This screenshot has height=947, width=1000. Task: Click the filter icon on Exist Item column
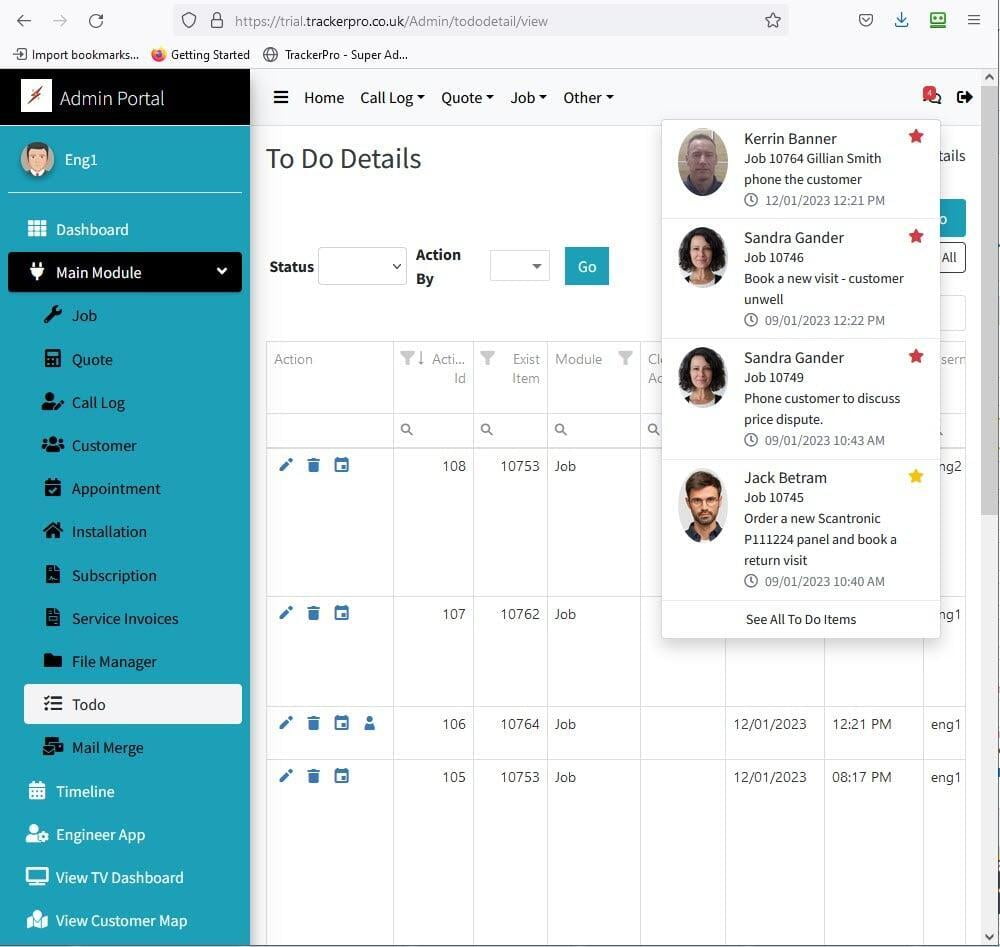[487, 358]
